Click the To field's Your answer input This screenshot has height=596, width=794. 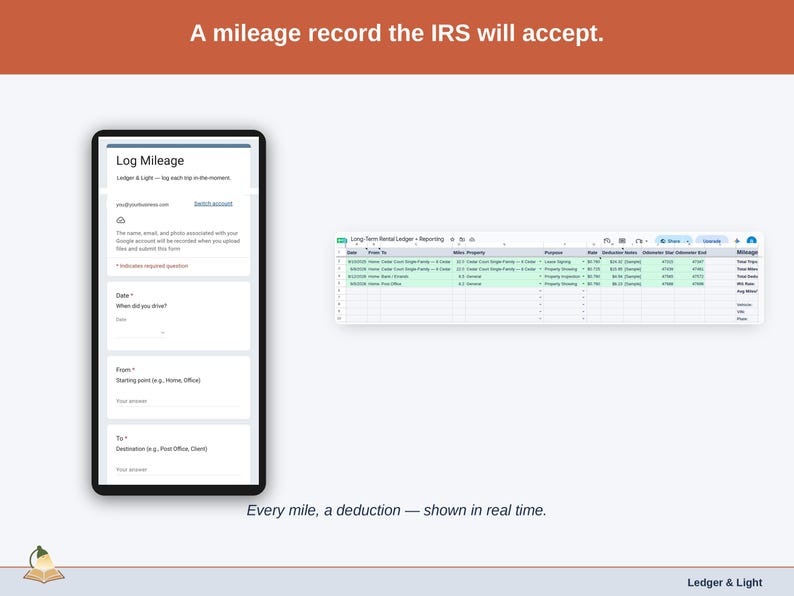pos(178,470)
